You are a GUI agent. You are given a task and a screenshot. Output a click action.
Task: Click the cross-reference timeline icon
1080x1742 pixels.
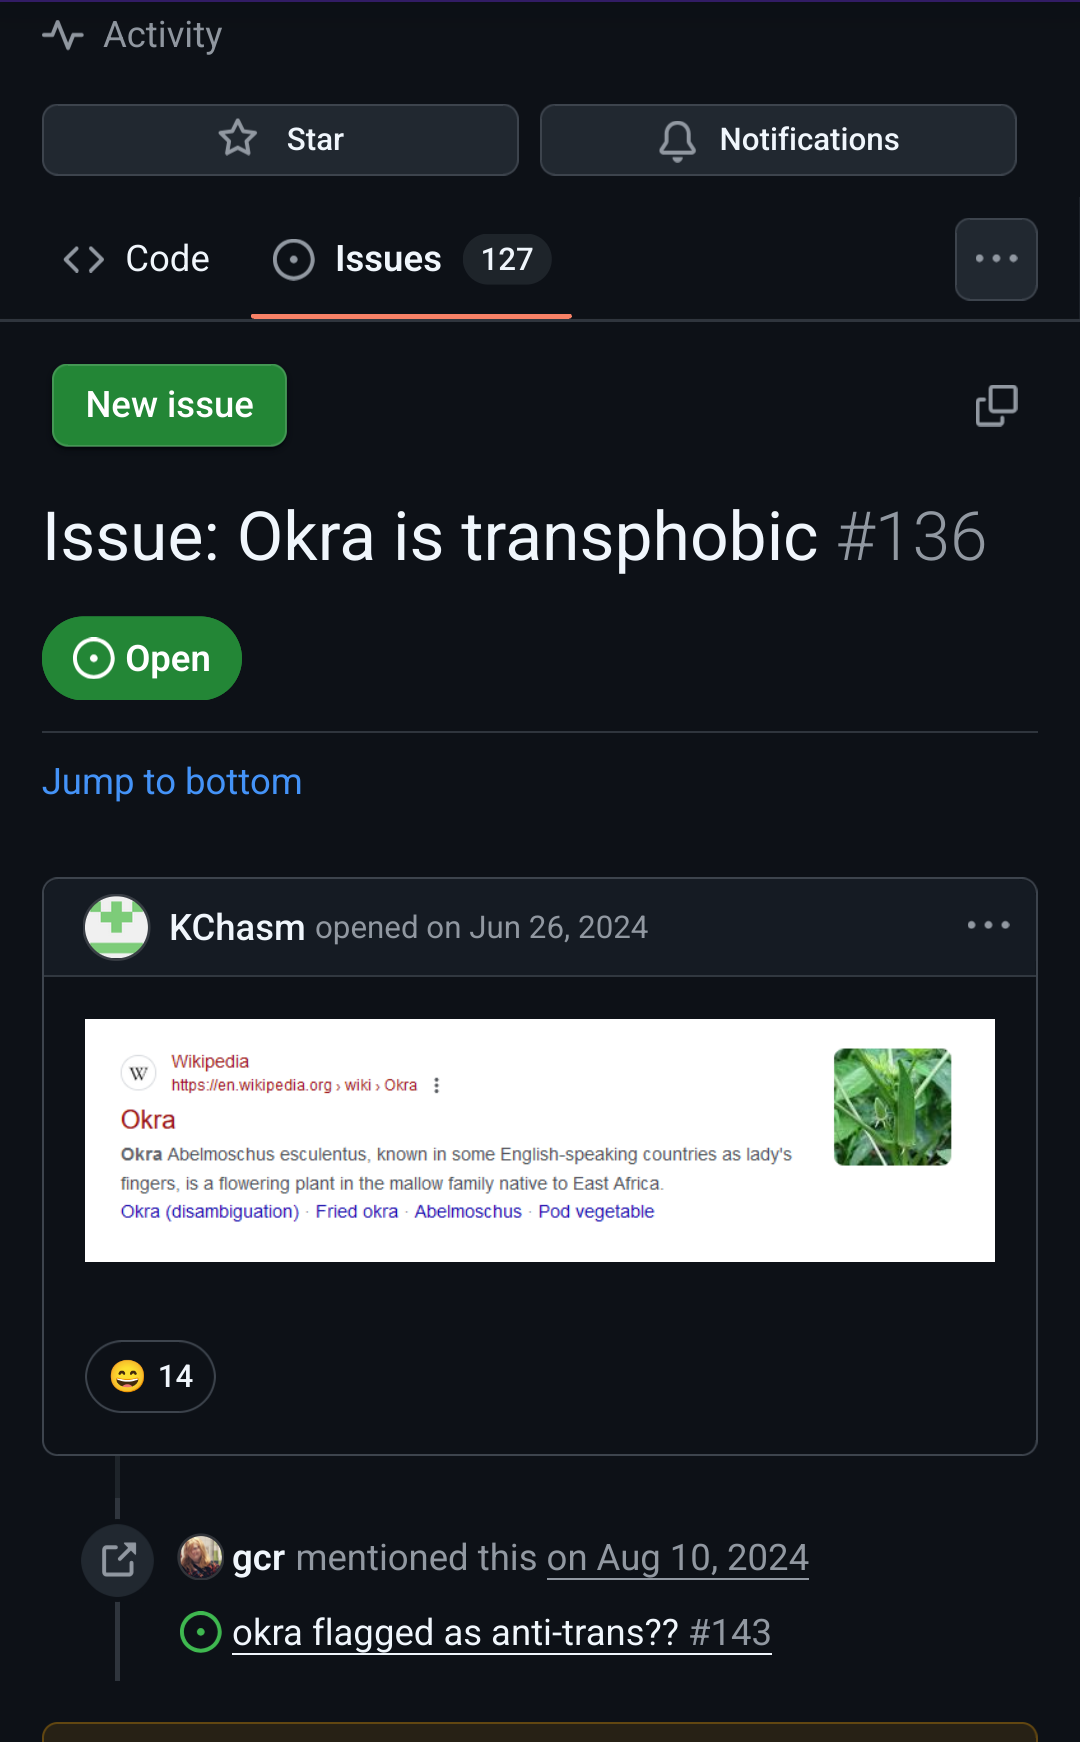118,1559
